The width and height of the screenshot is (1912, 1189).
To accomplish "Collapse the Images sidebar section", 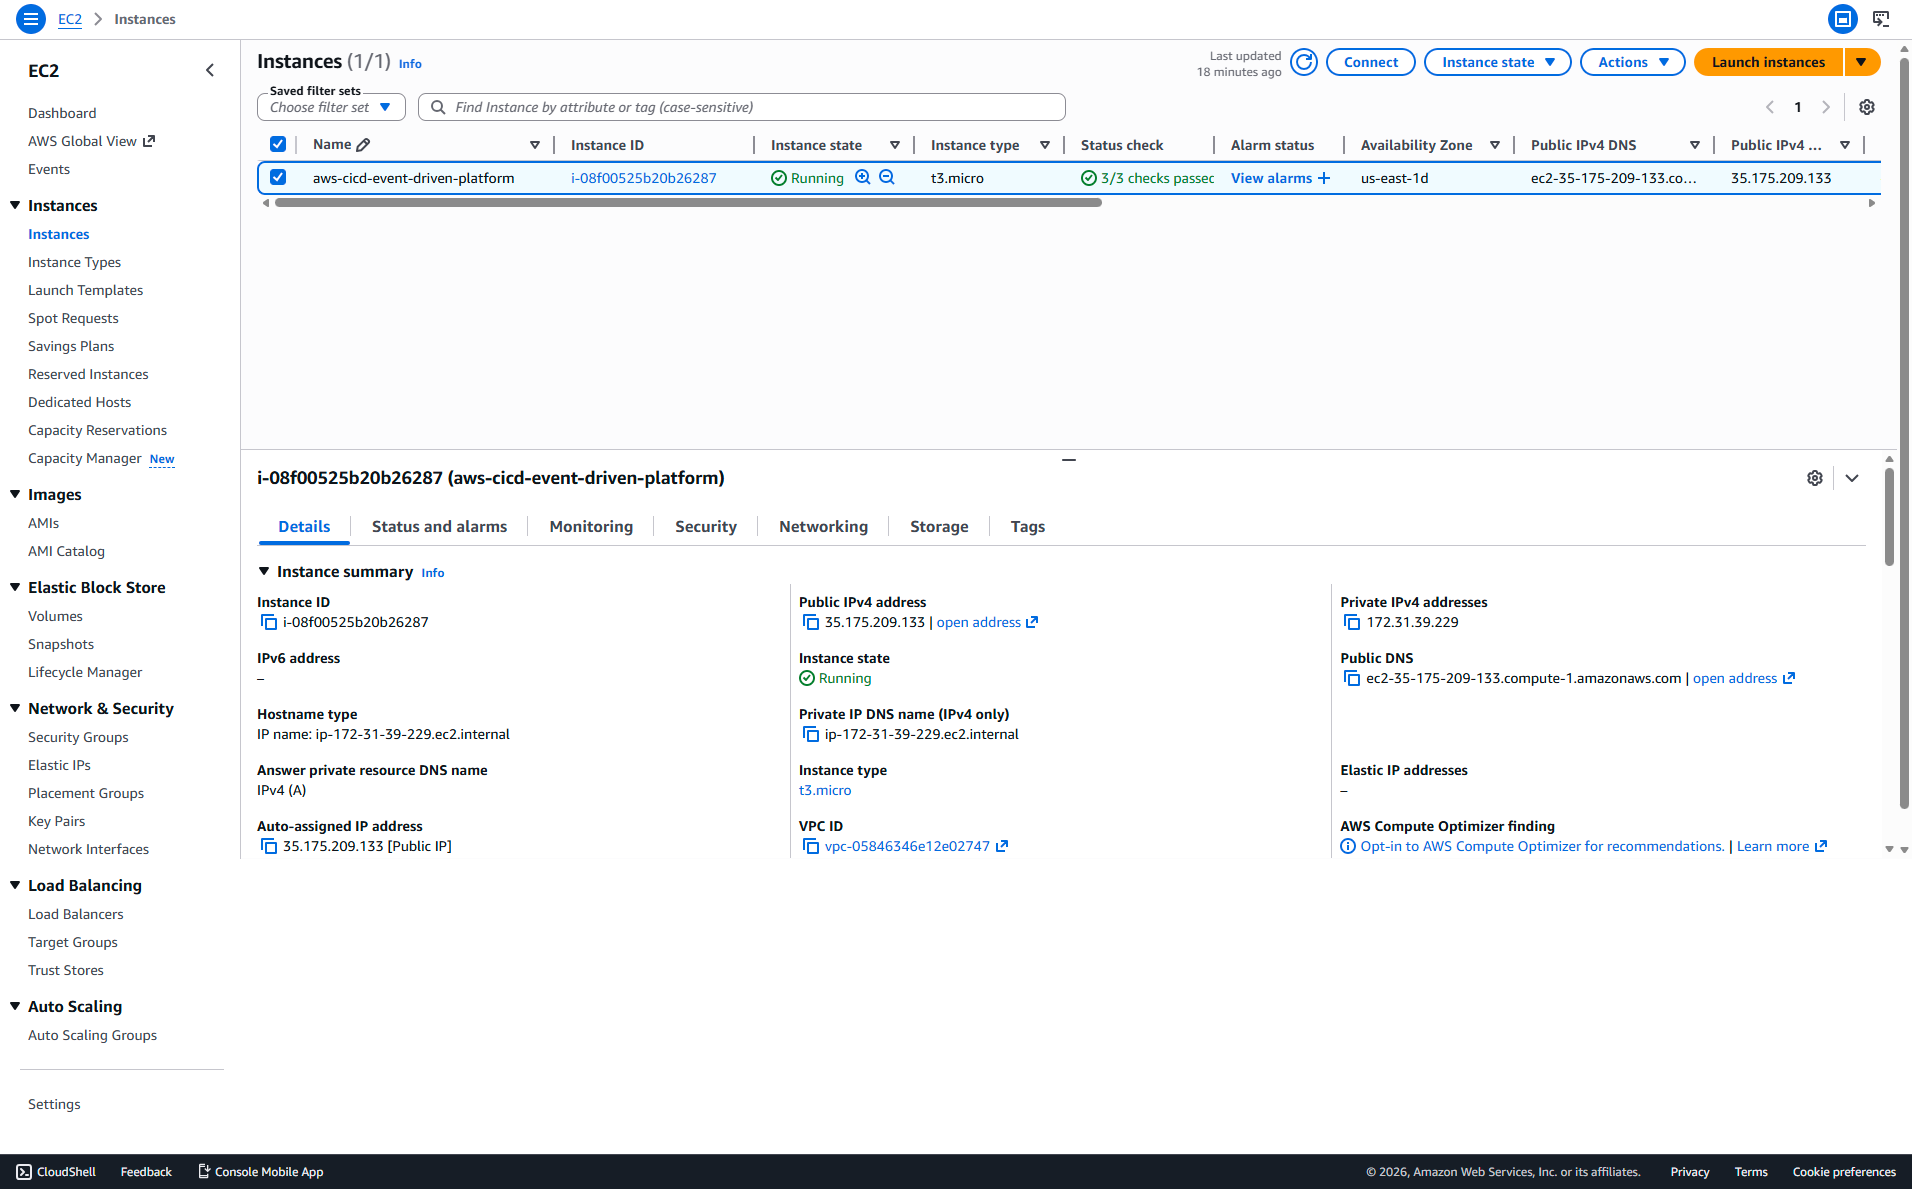I will click(x=15, y=494).
